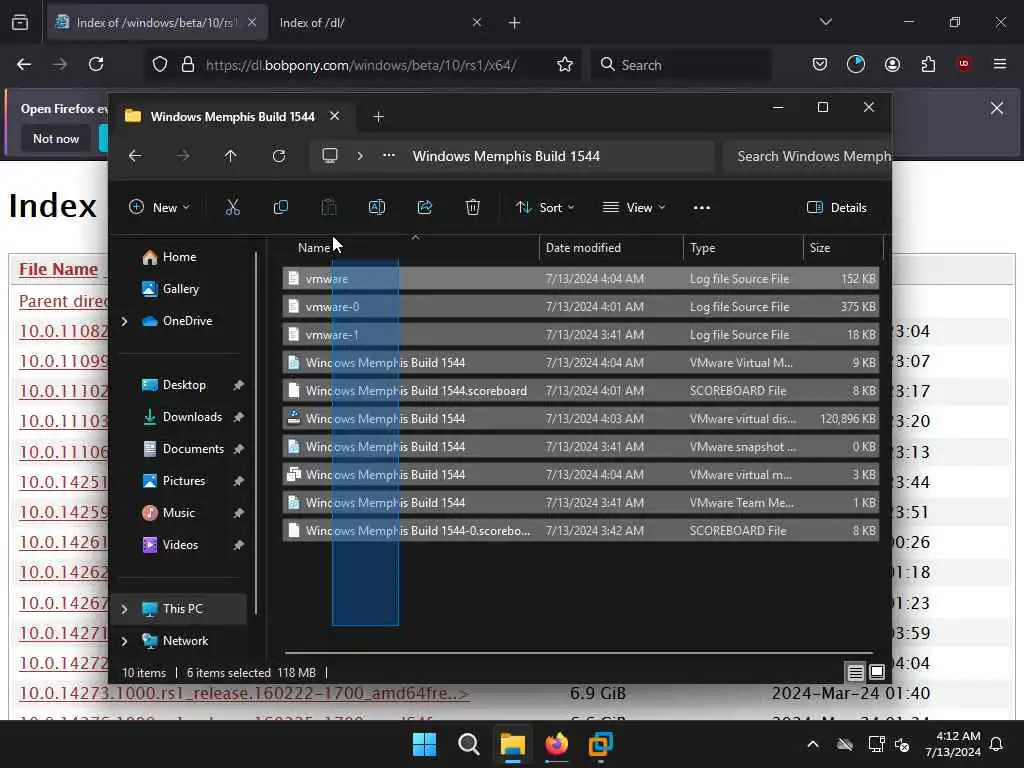
Task: Open uBlock Origin extension icon
Action: pyautogui.click(x=964, y=64)
